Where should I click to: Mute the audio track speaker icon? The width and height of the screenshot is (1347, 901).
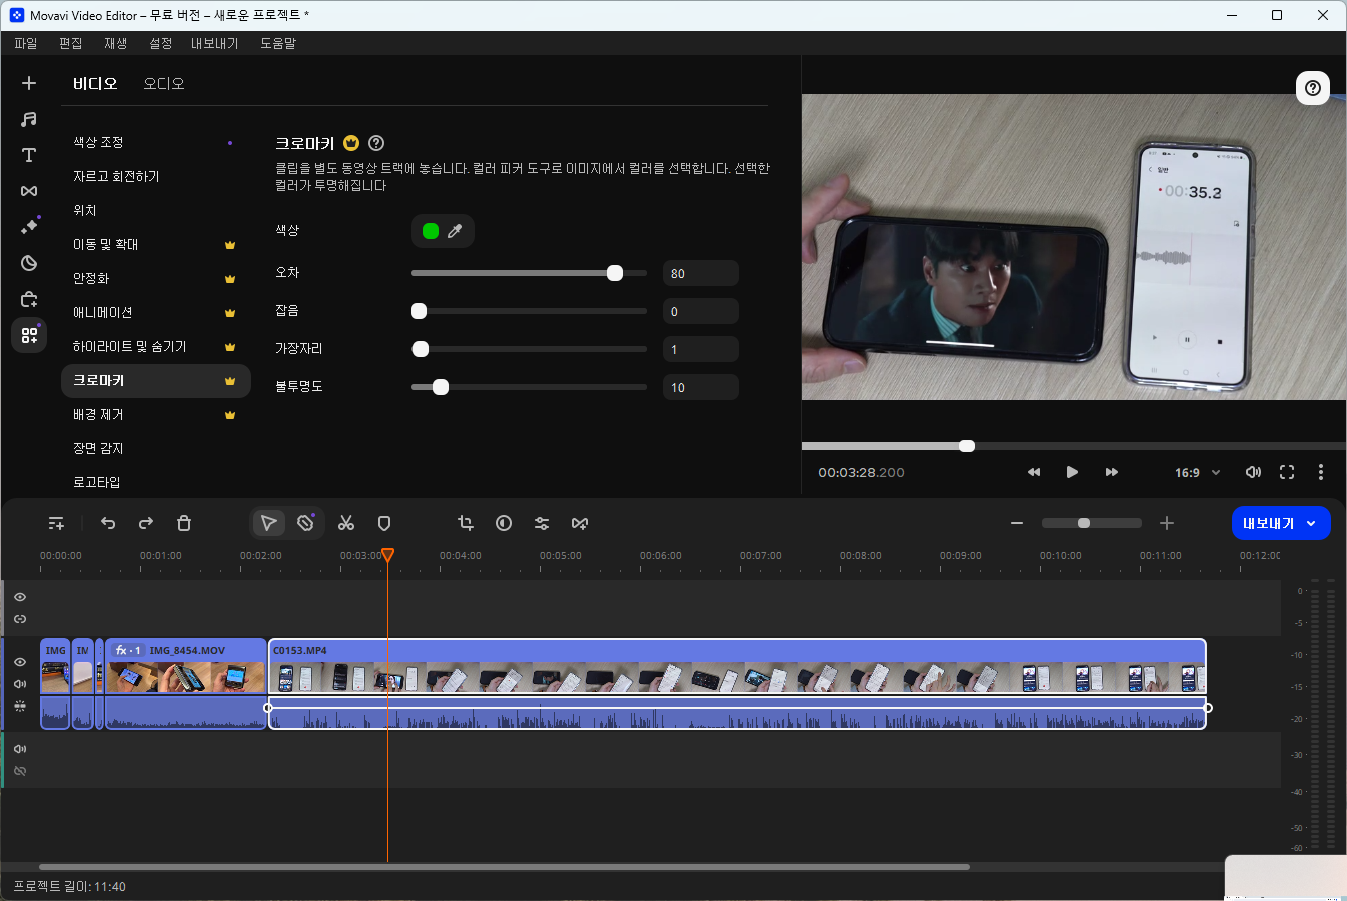coord(20,749)
